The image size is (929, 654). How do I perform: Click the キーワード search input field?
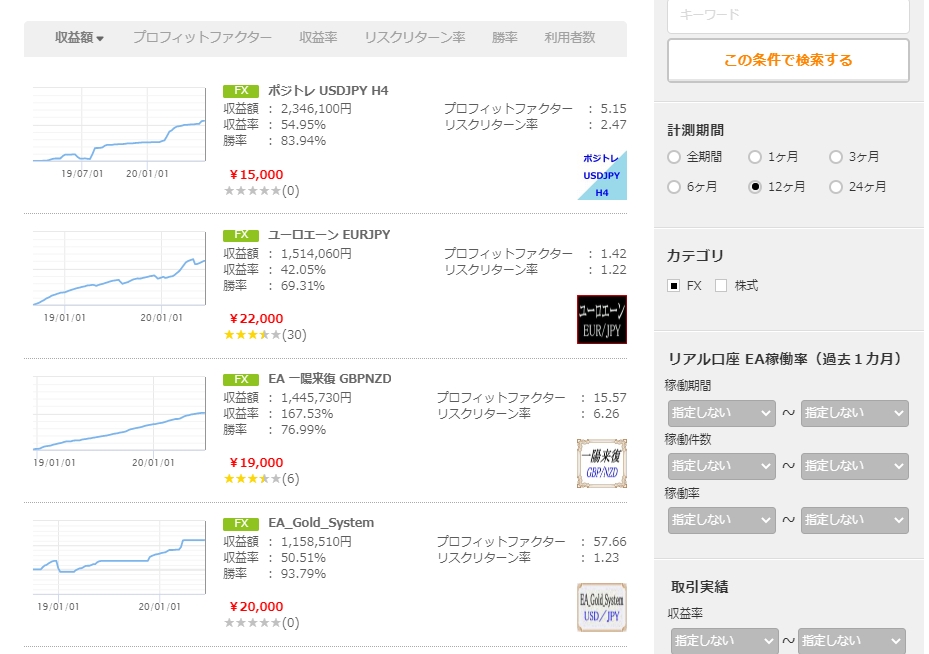click(x=788, y=15)
